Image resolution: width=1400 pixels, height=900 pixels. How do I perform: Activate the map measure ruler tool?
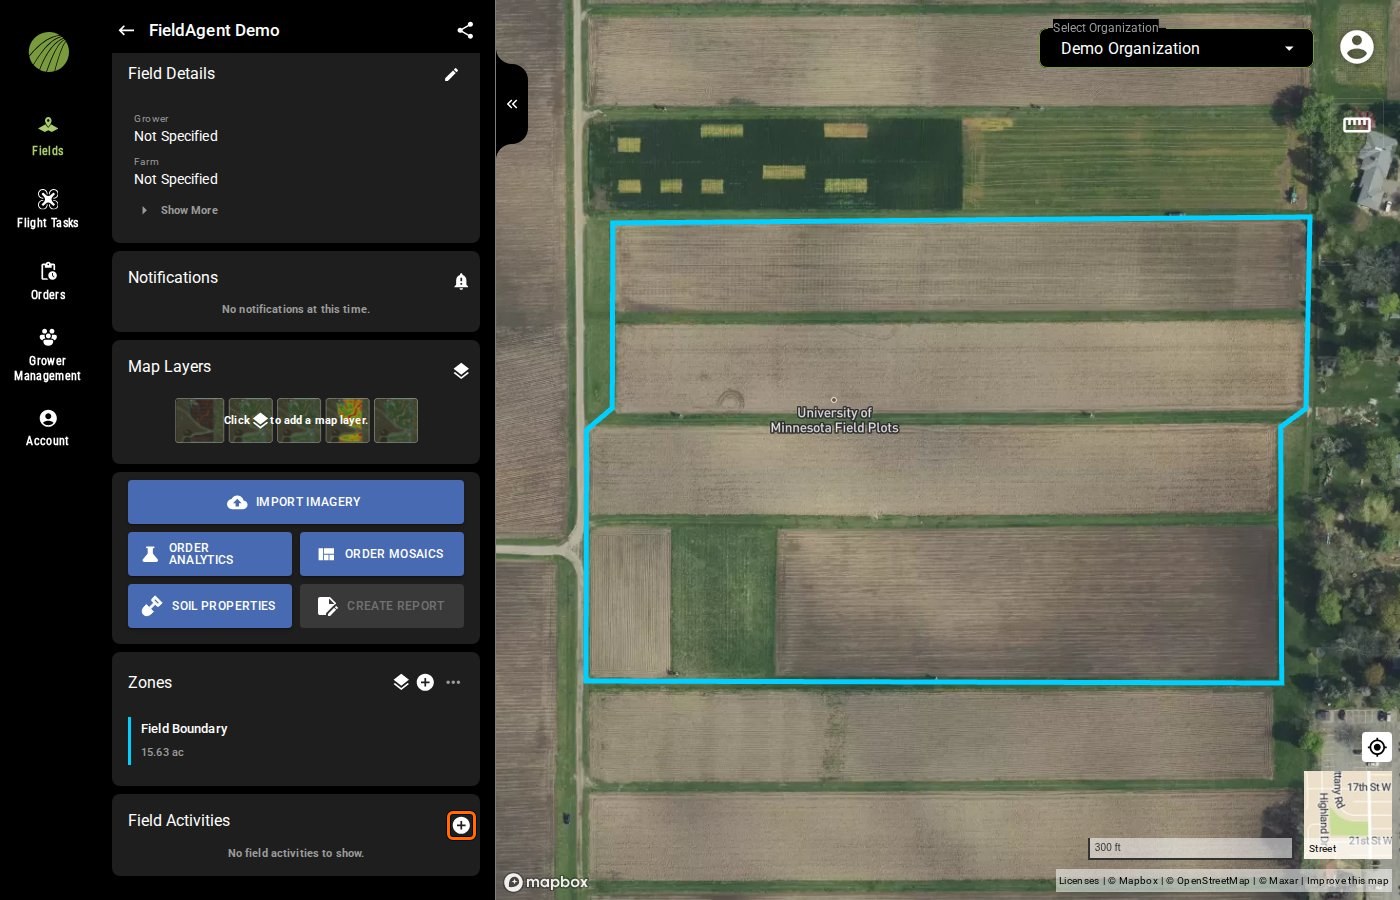click(1357, 124)
